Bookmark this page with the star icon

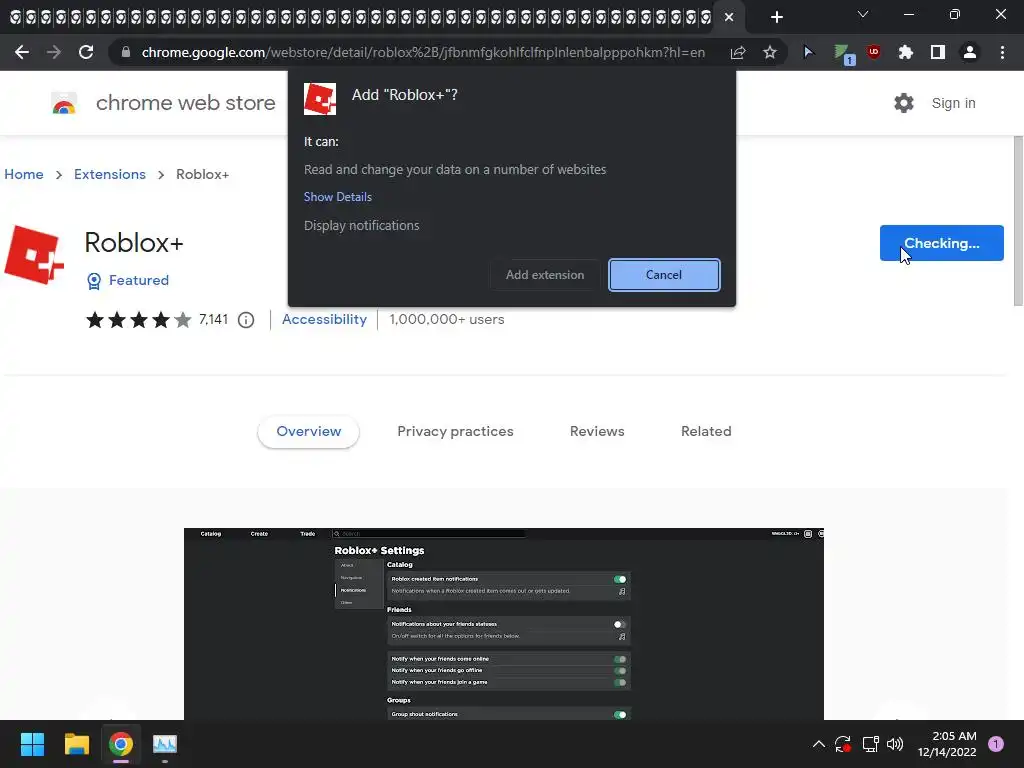[x=770, y=52]
